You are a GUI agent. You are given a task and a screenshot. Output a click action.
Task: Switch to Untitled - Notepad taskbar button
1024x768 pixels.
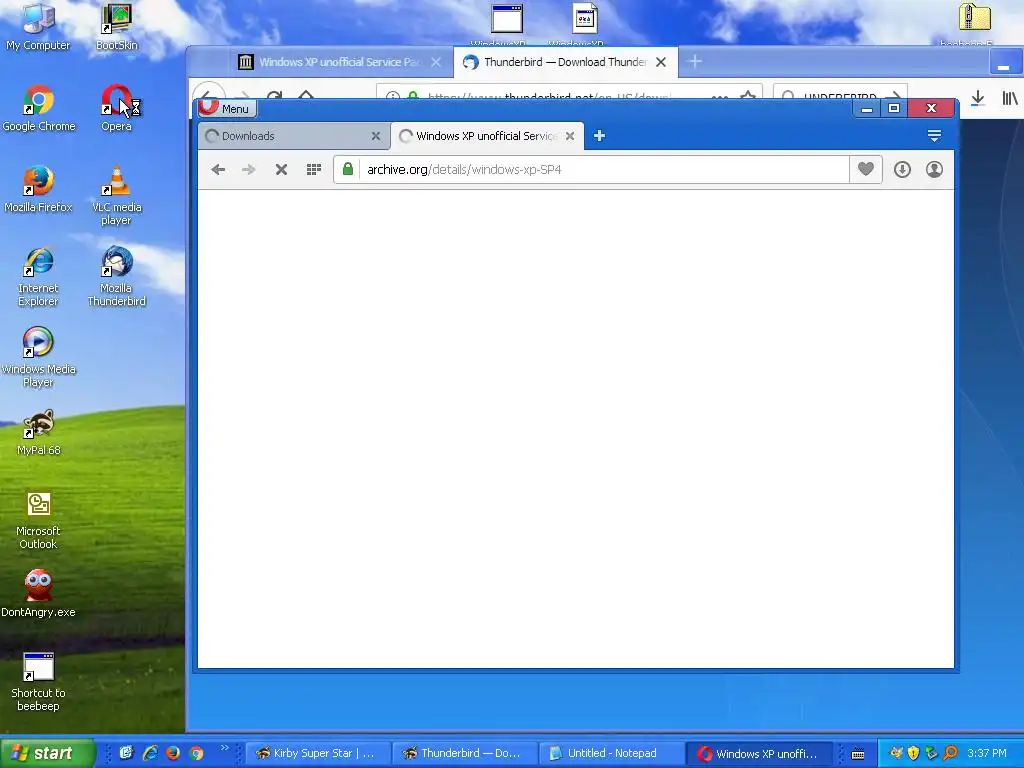point(612,753)
